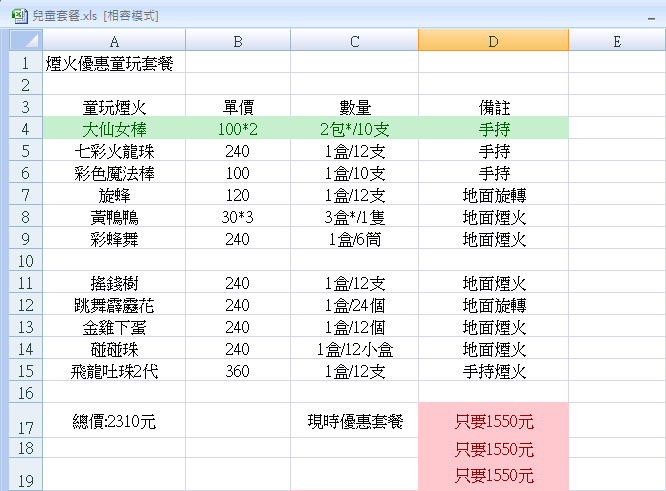Select row 4 header
The width and height of the screenshot is (666, 491).
20,129
